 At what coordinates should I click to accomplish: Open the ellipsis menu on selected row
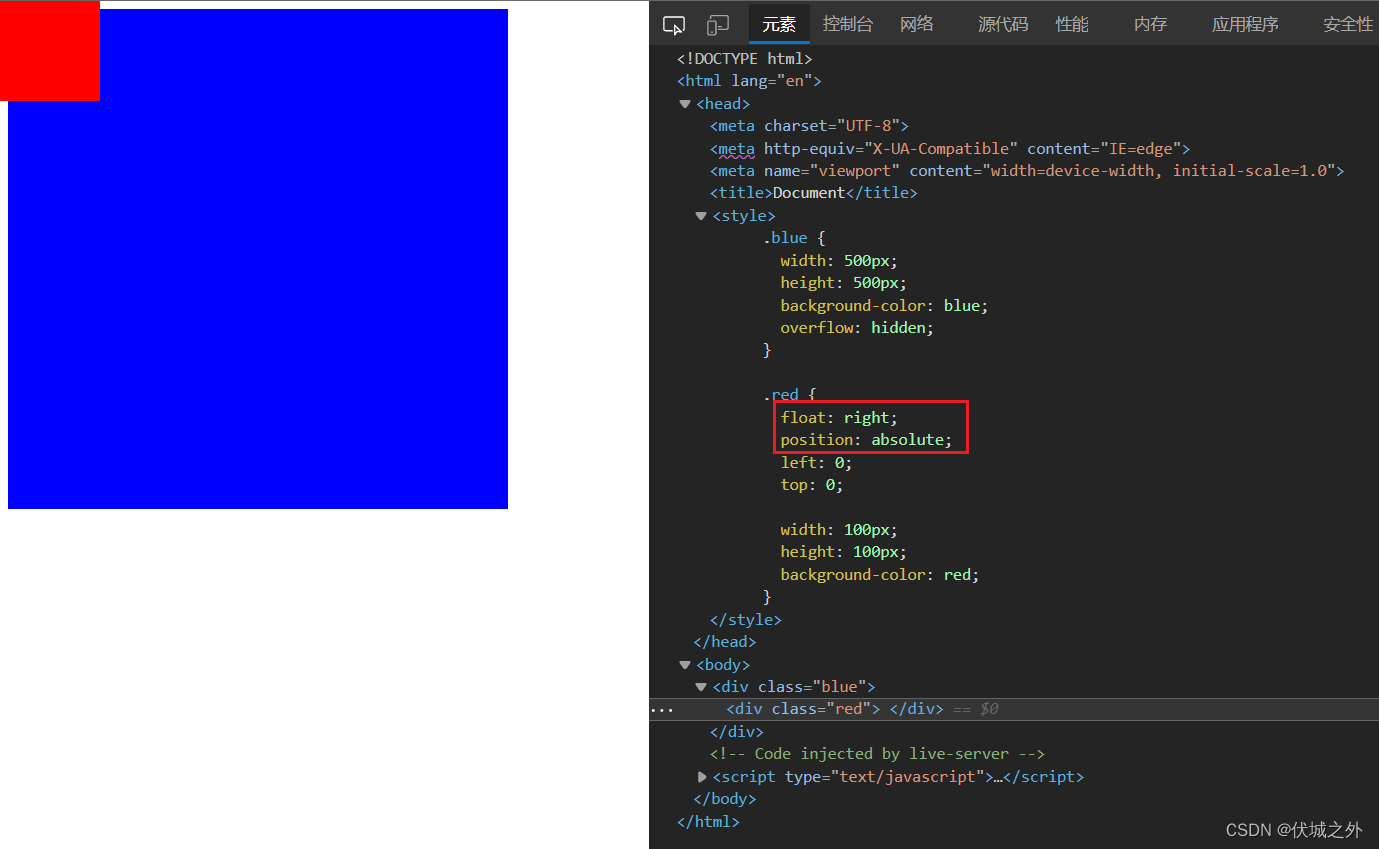[662, 710]
